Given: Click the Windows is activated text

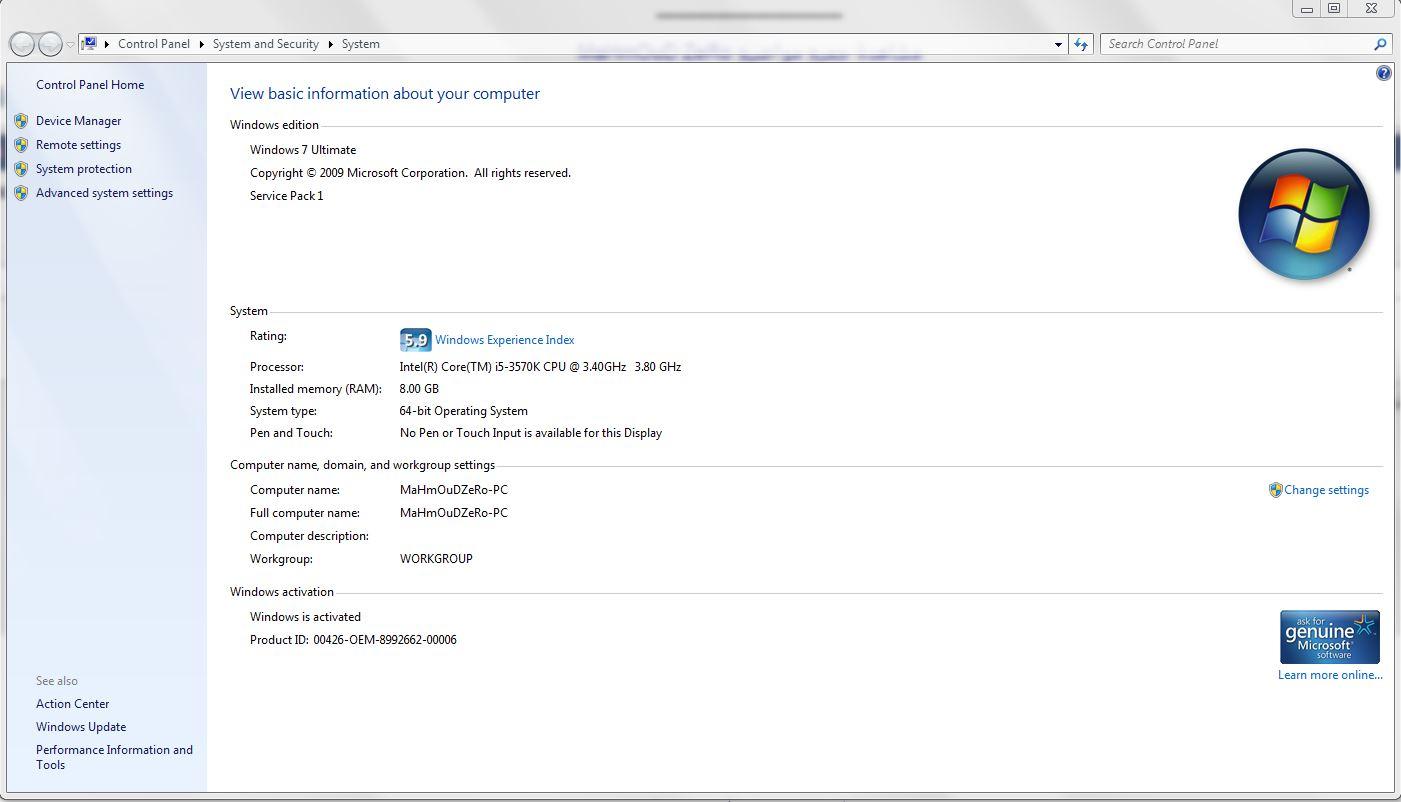Looking at the screenshot, I should (305, 617).
